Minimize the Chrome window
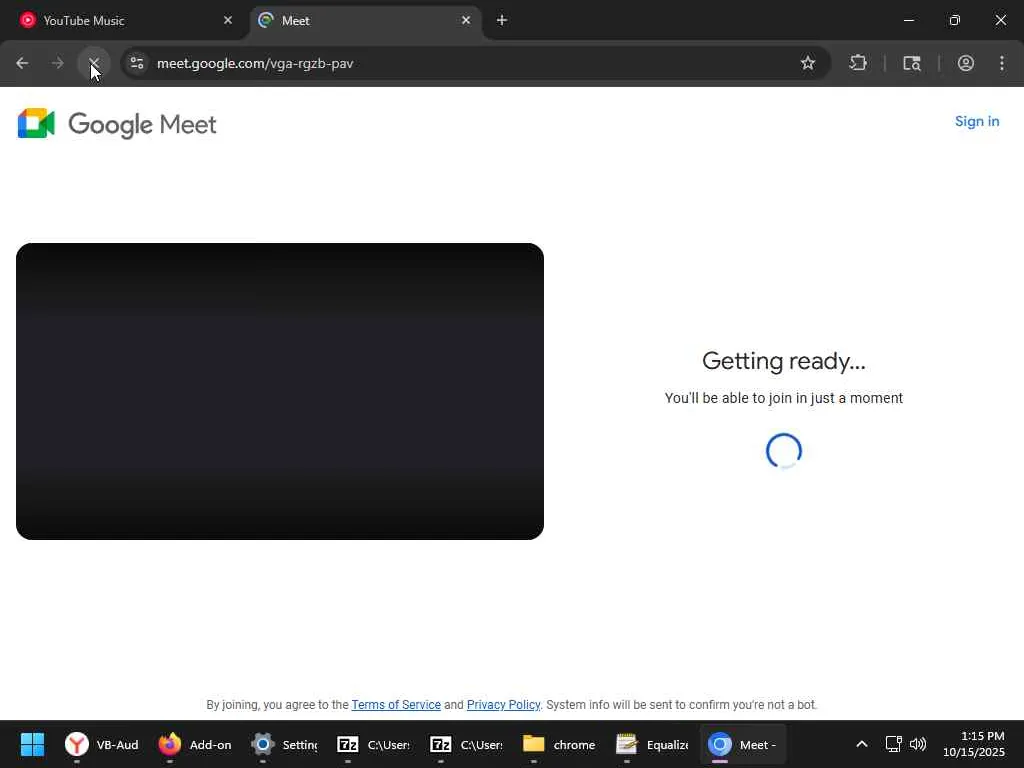 tap(908, 20)
